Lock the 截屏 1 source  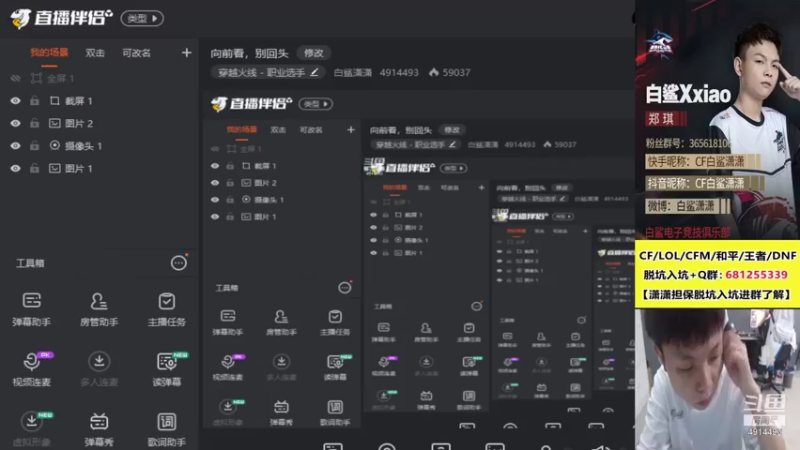click(34, 101)
